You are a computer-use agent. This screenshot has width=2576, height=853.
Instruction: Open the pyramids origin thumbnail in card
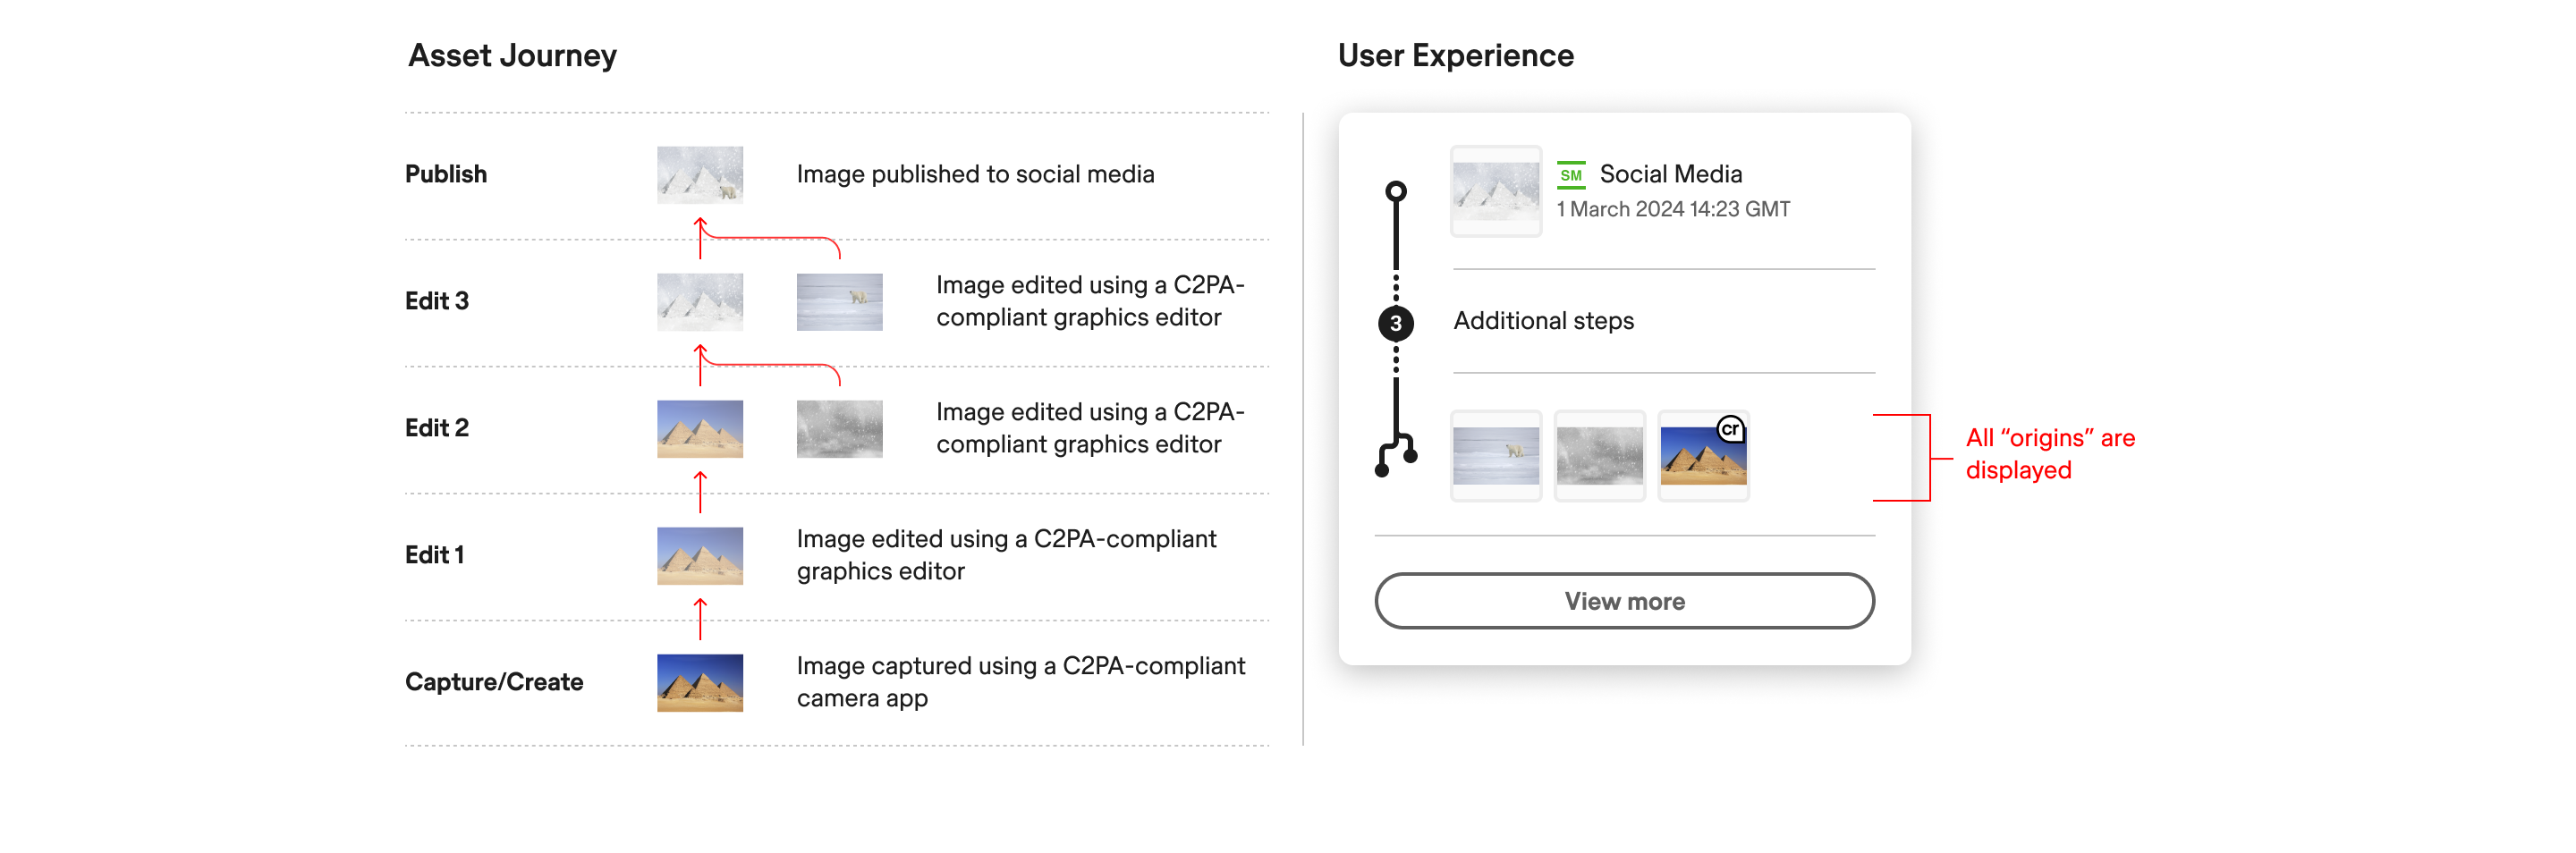point(1702,458)
